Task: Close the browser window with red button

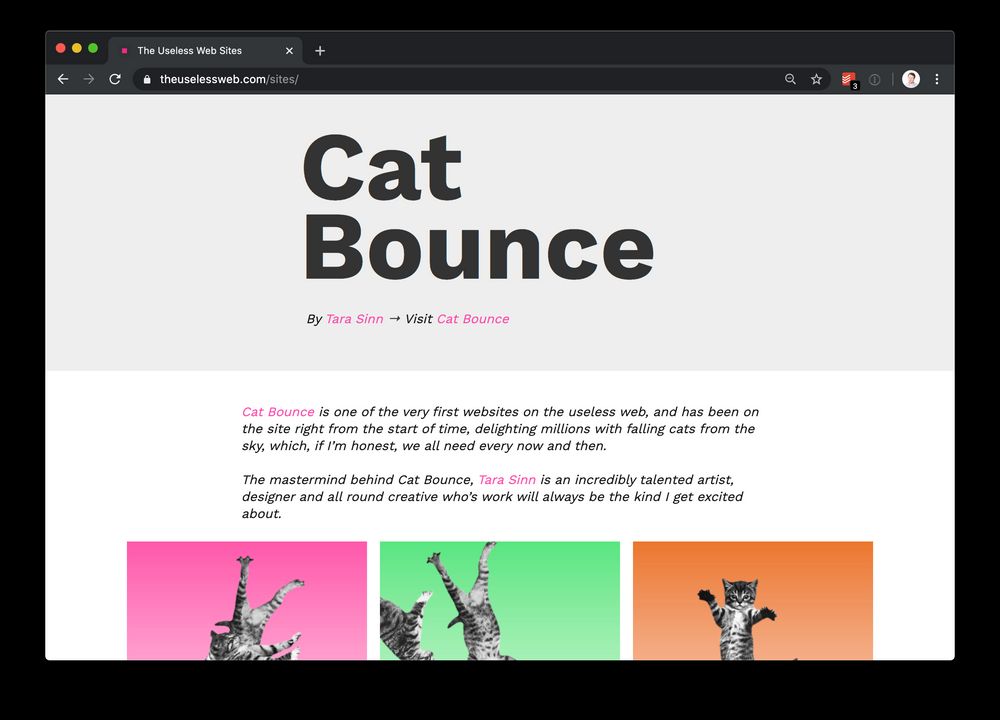Action: 61,48
